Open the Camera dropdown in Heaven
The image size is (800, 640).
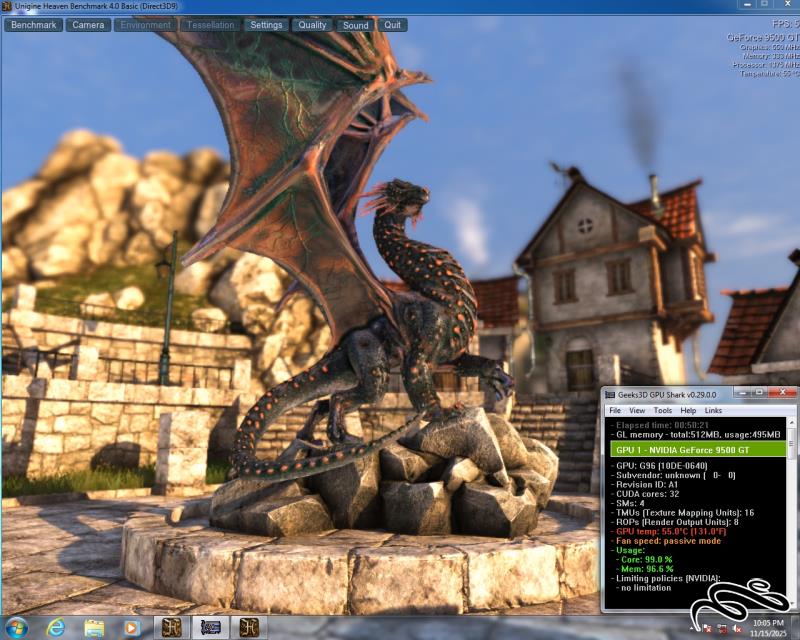[x=88, y=25]
